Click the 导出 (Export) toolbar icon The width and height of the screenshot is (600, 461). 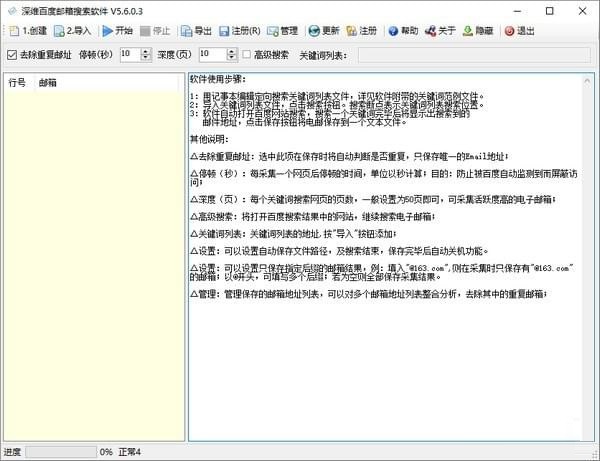pyautogui.click(x=196, y=31)
